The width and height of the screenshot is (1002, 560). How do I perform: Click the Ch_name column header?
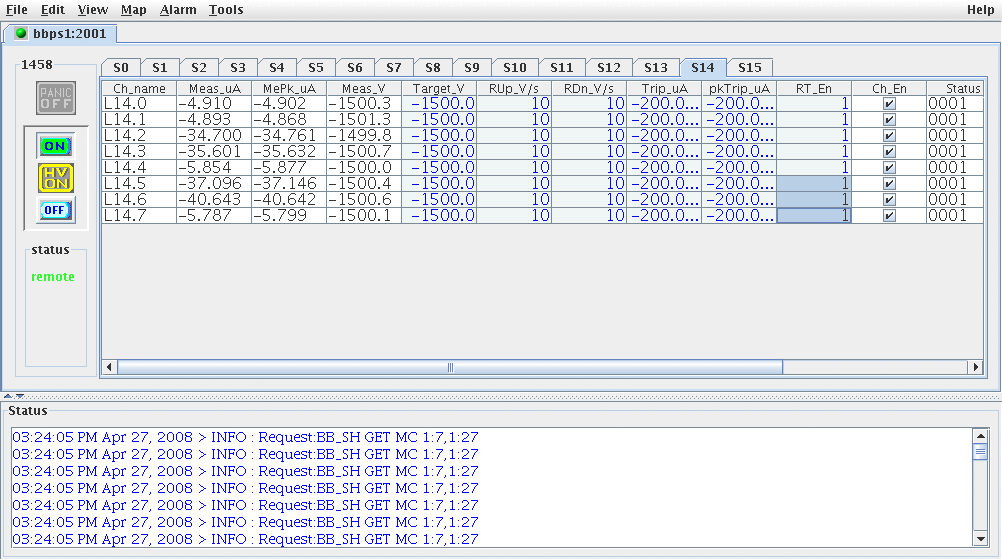139,88
